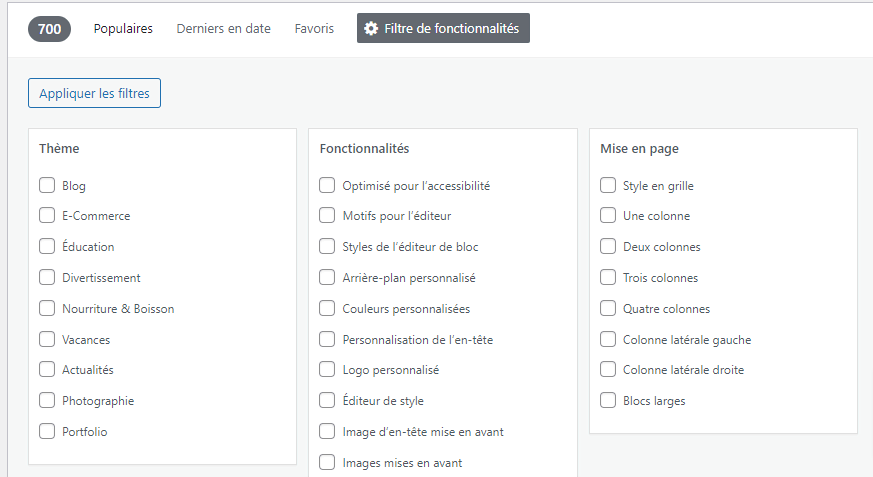Enable the E-Commerce checkbox
Image resolution: width=873 pixels, height=477 pixels.
[47, 215]
